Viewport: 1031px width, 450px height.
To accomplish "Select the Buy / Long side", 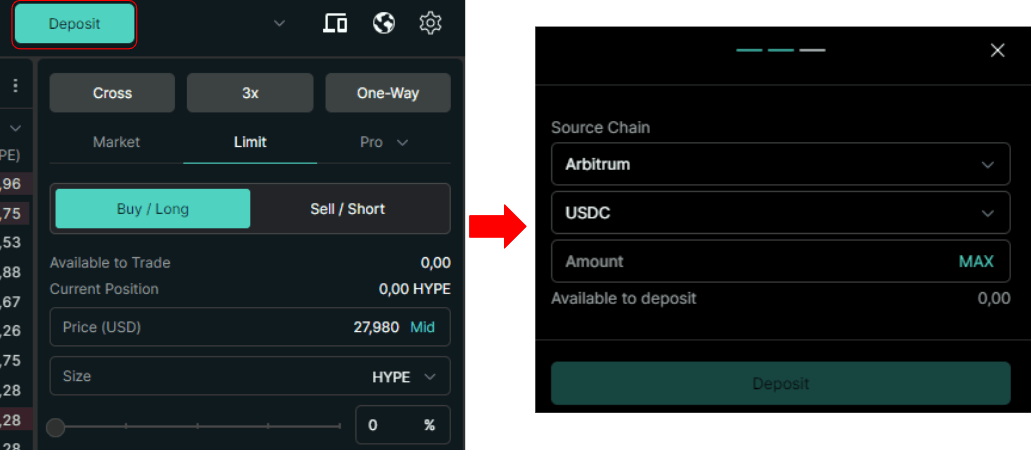I will tap(152, 209).
